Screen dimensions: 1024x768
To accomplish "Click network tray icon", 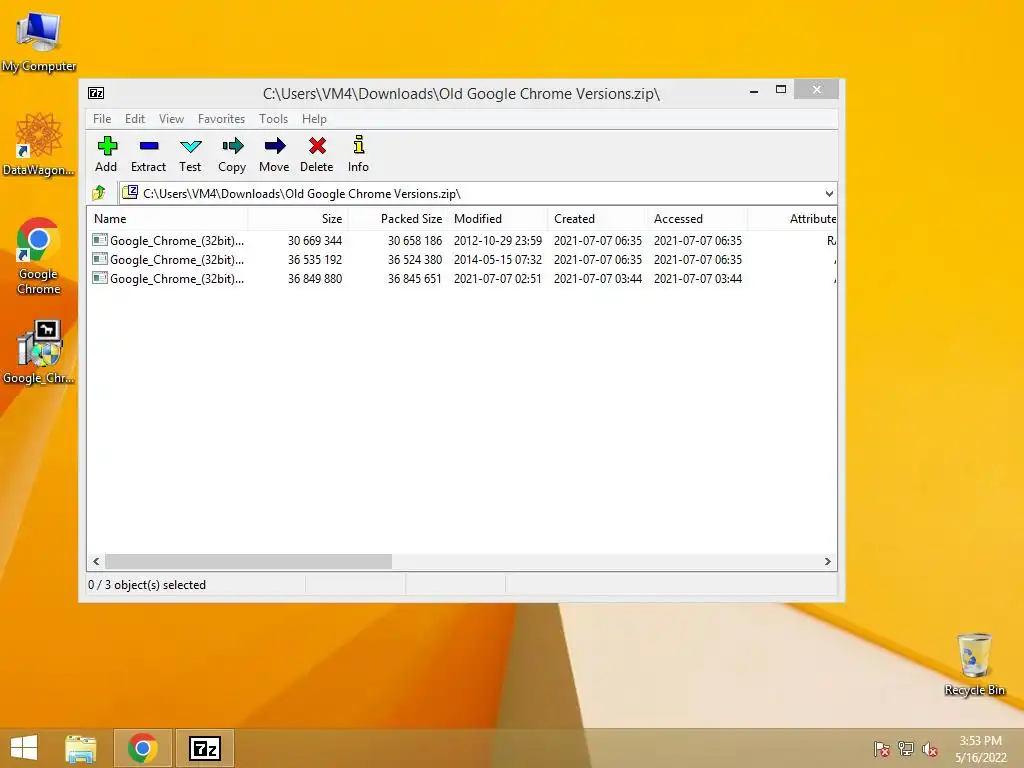I will [x=906, y=749].
